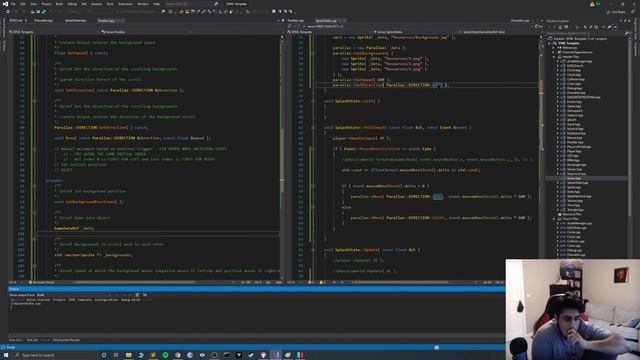Image resolution: width=640 pixels, height=360 pixels.
Task: Select the Resource Files folder
Action: click(x=571, y=214)
